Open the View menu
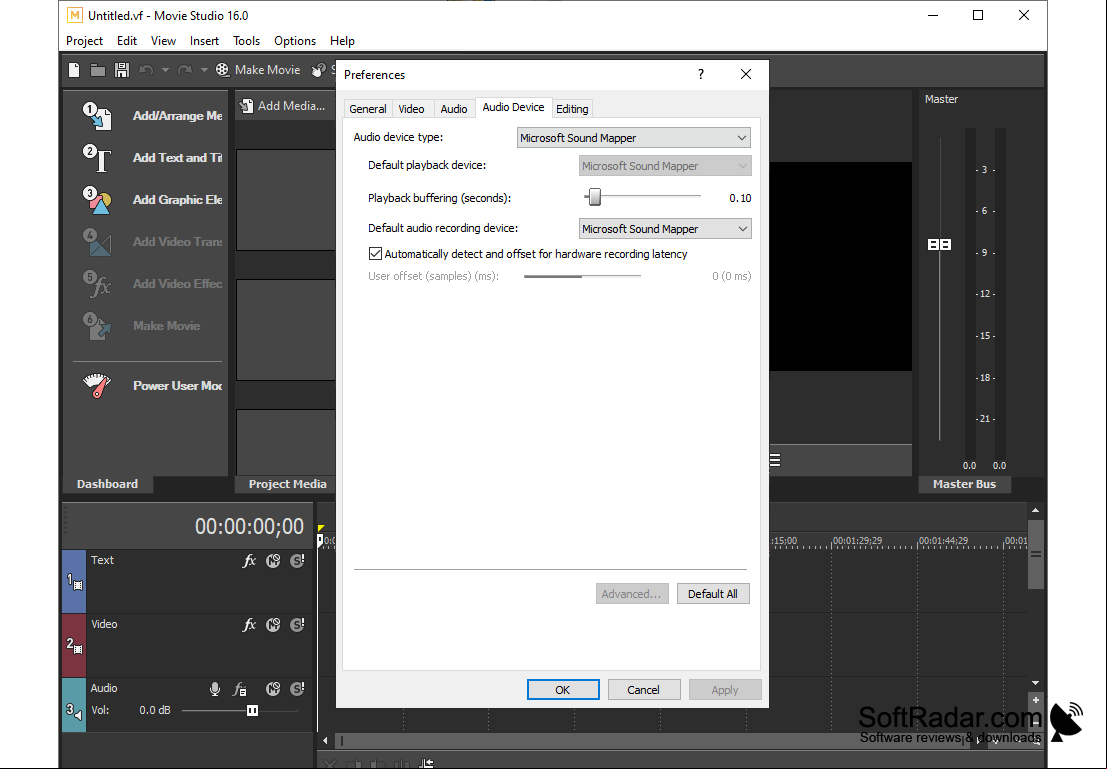1107x769 pixels. click(x=163, y=41)
